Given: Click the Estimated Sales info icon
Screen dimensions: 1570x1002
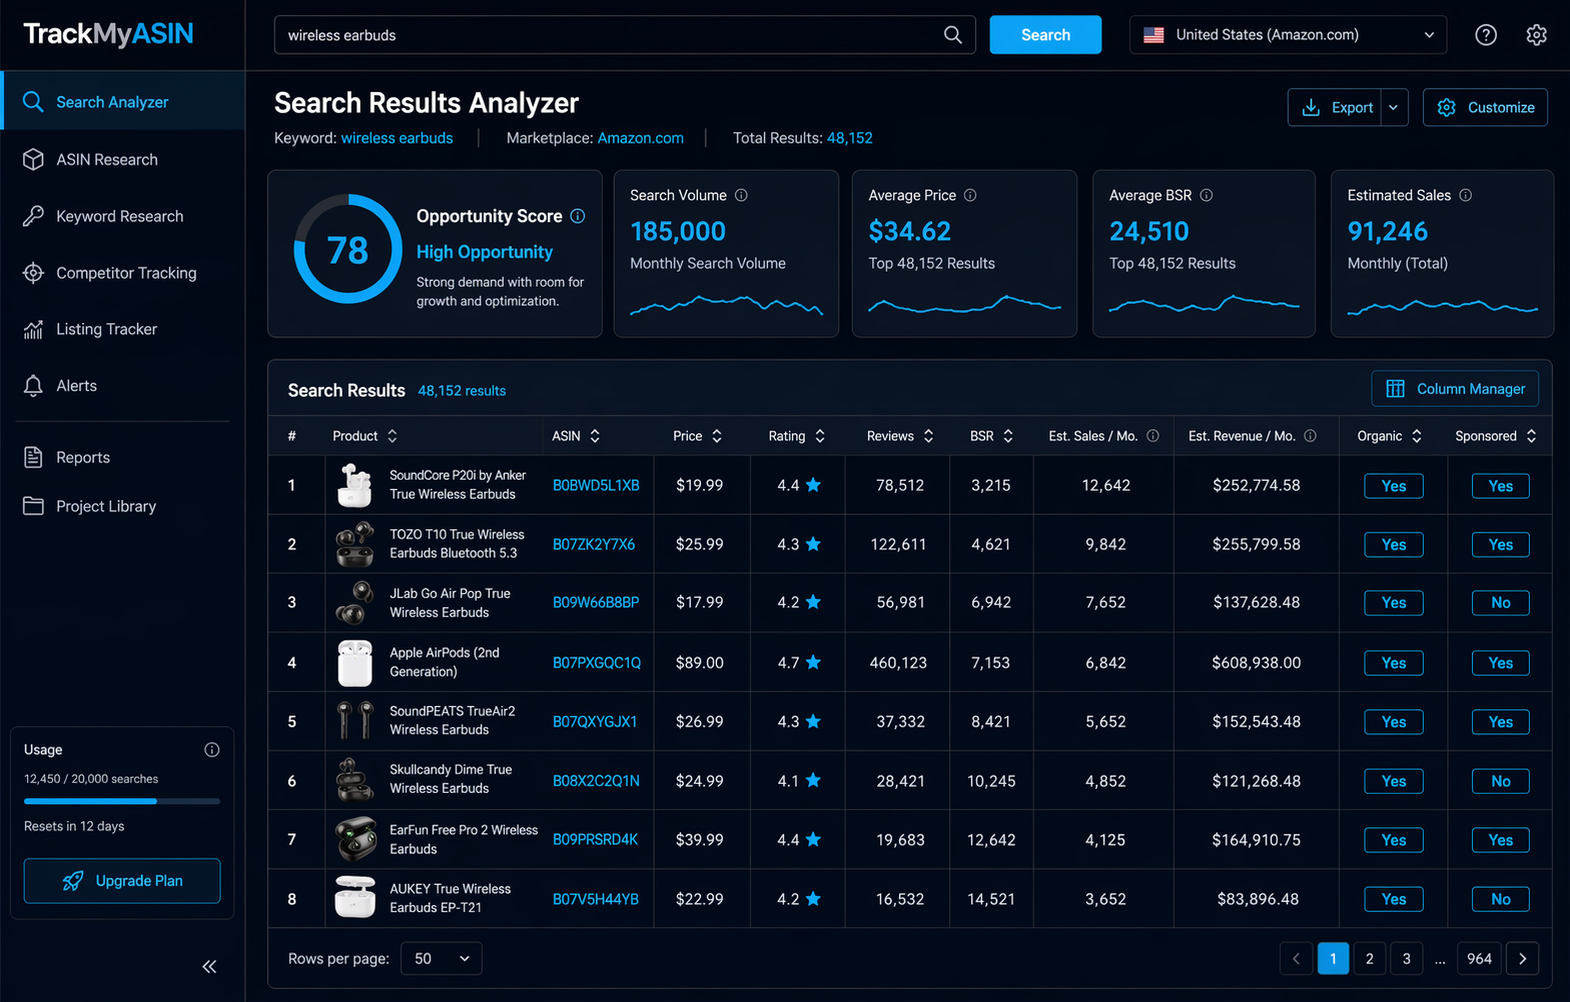Looking at the screenshot, I should (1465, 195).
